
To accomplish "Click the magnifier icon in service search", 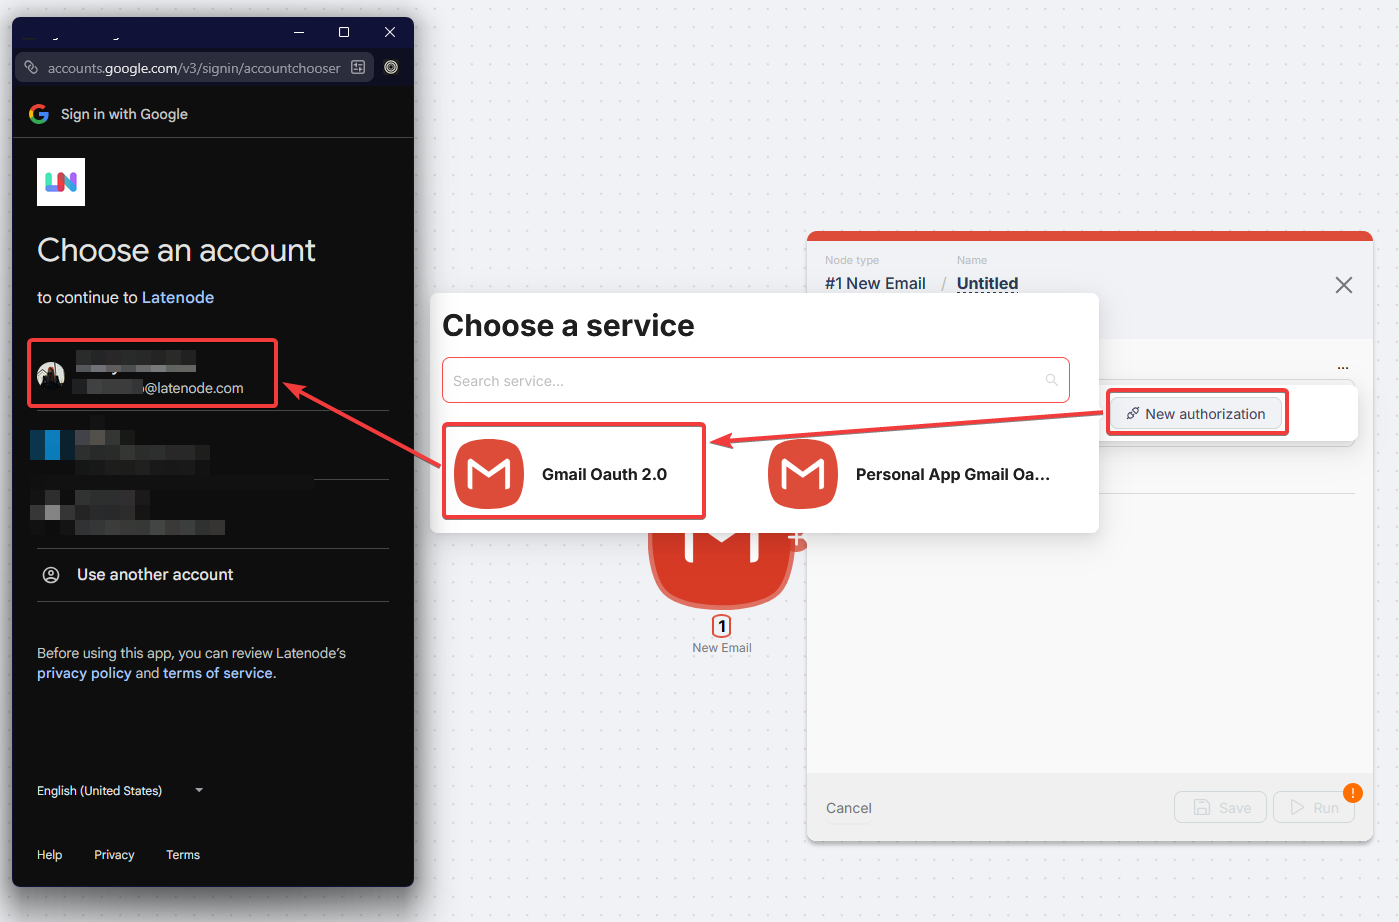I will [x=1051, y=379].
